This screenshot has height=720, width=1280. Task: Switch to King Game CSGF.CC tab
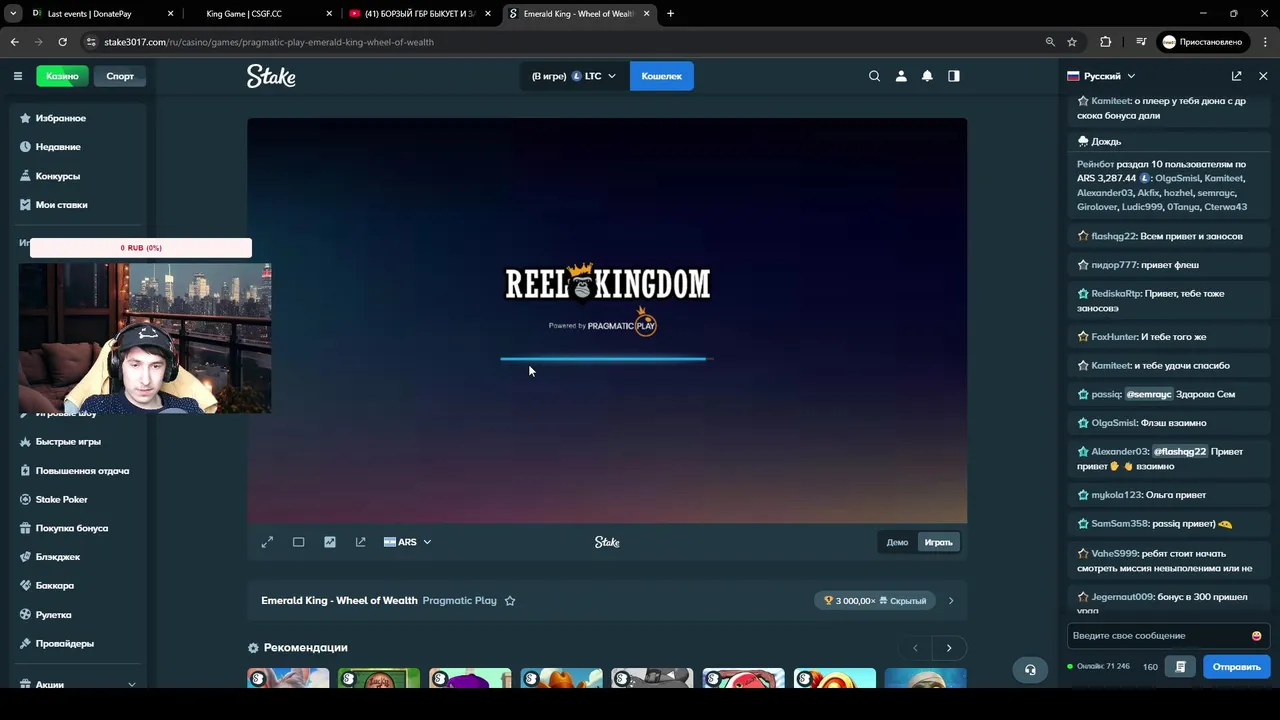(255, 14)
